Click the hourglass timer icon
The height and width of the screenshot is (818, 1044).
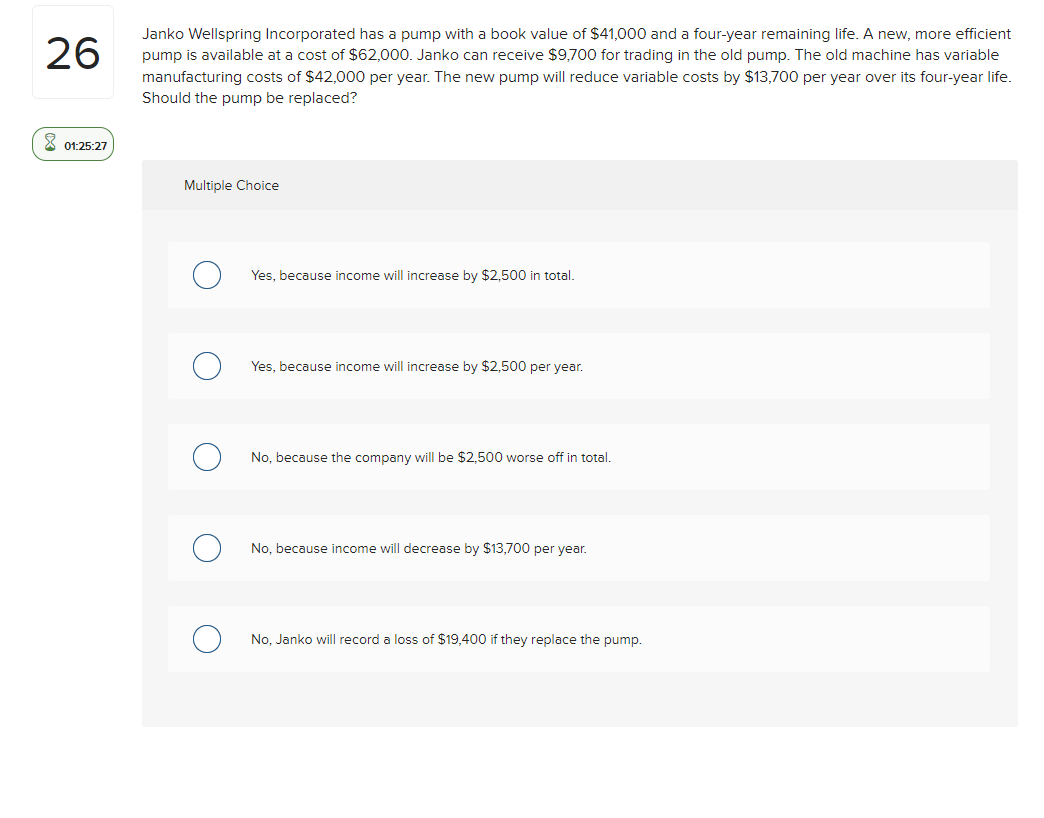click(x=50, y=142)
